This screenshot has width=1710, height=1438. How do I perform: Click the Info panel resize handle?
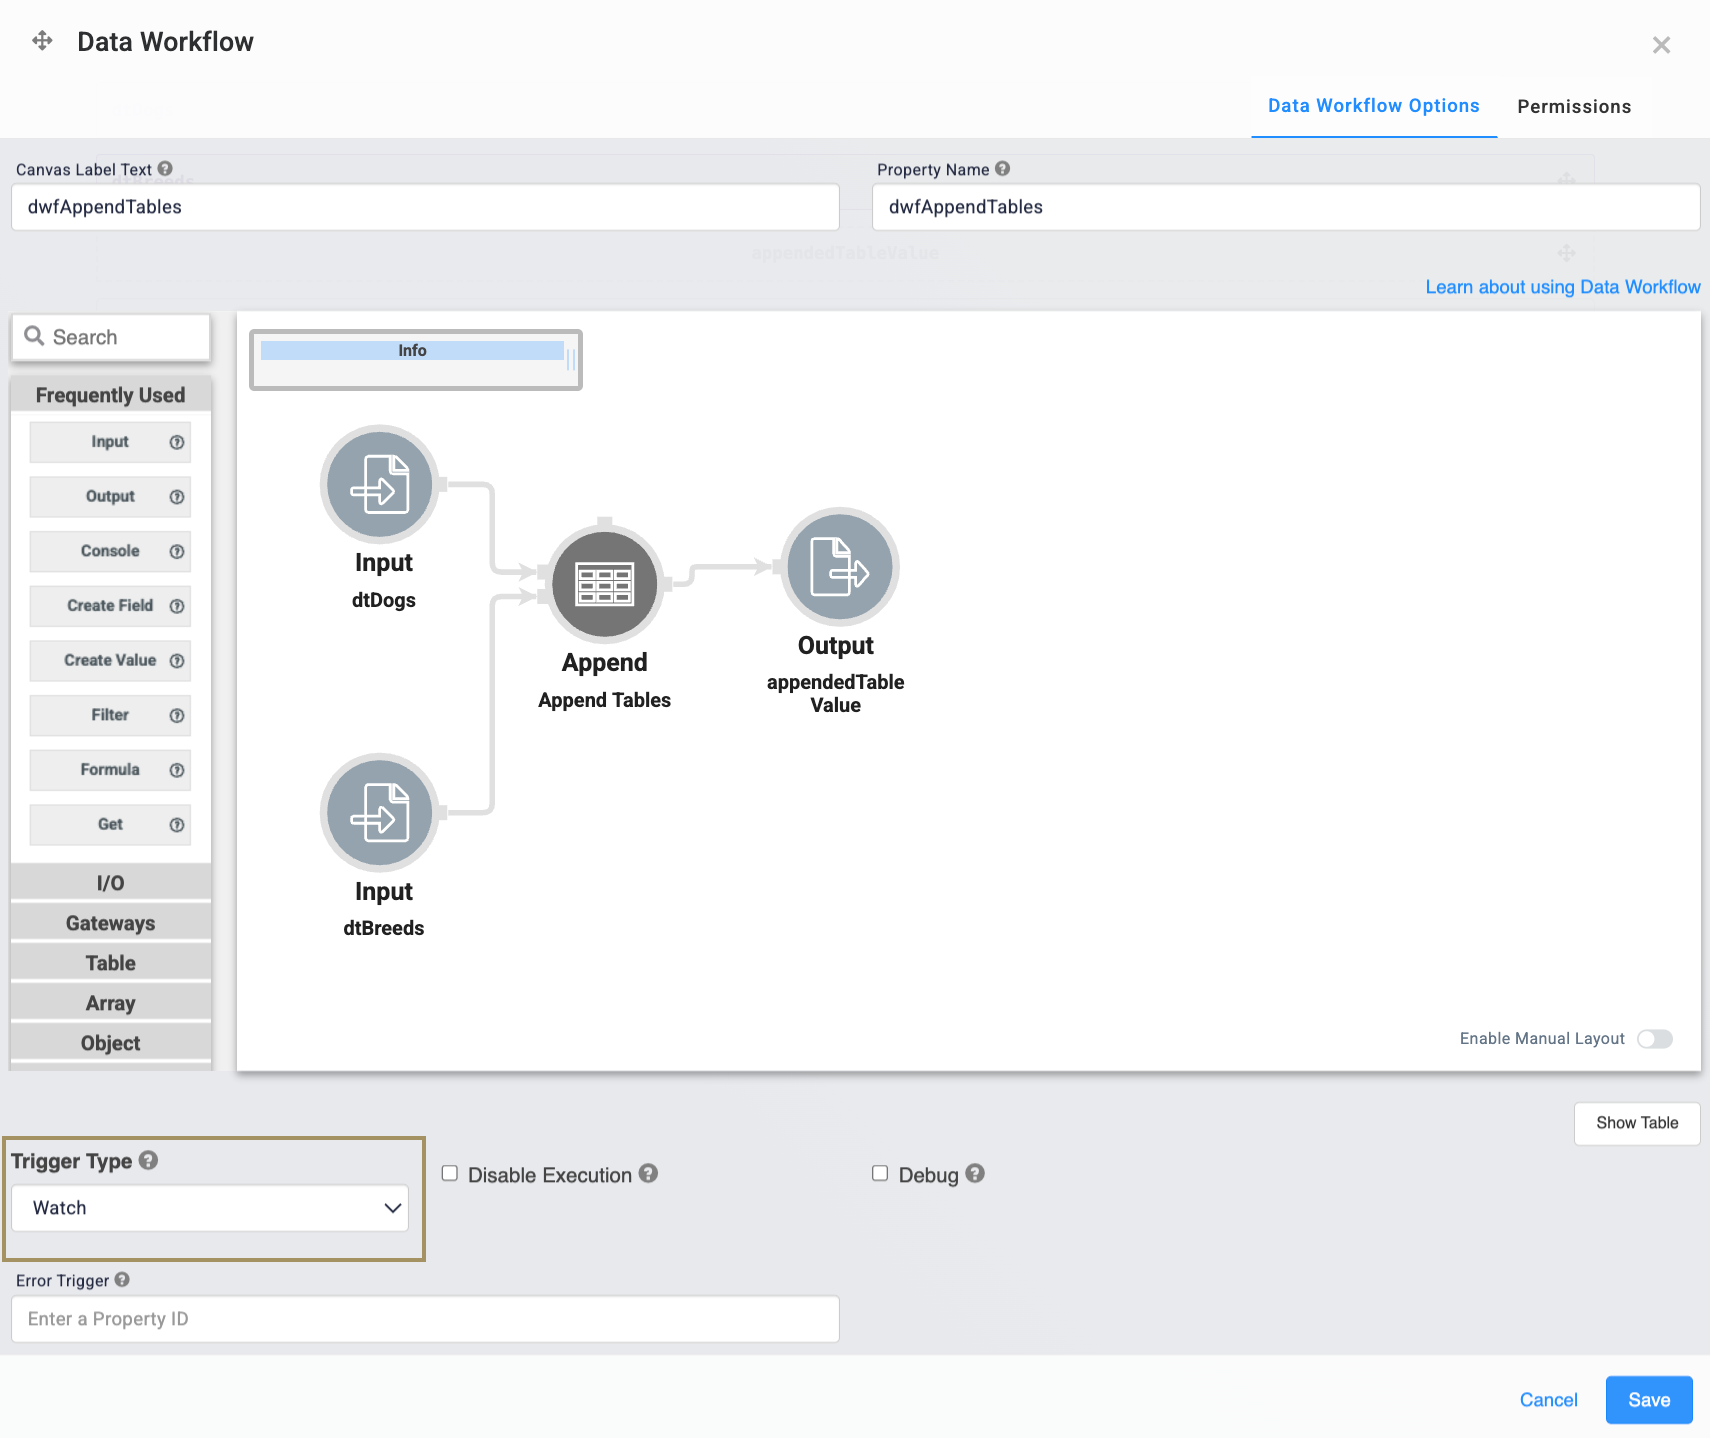coord(571,359)
